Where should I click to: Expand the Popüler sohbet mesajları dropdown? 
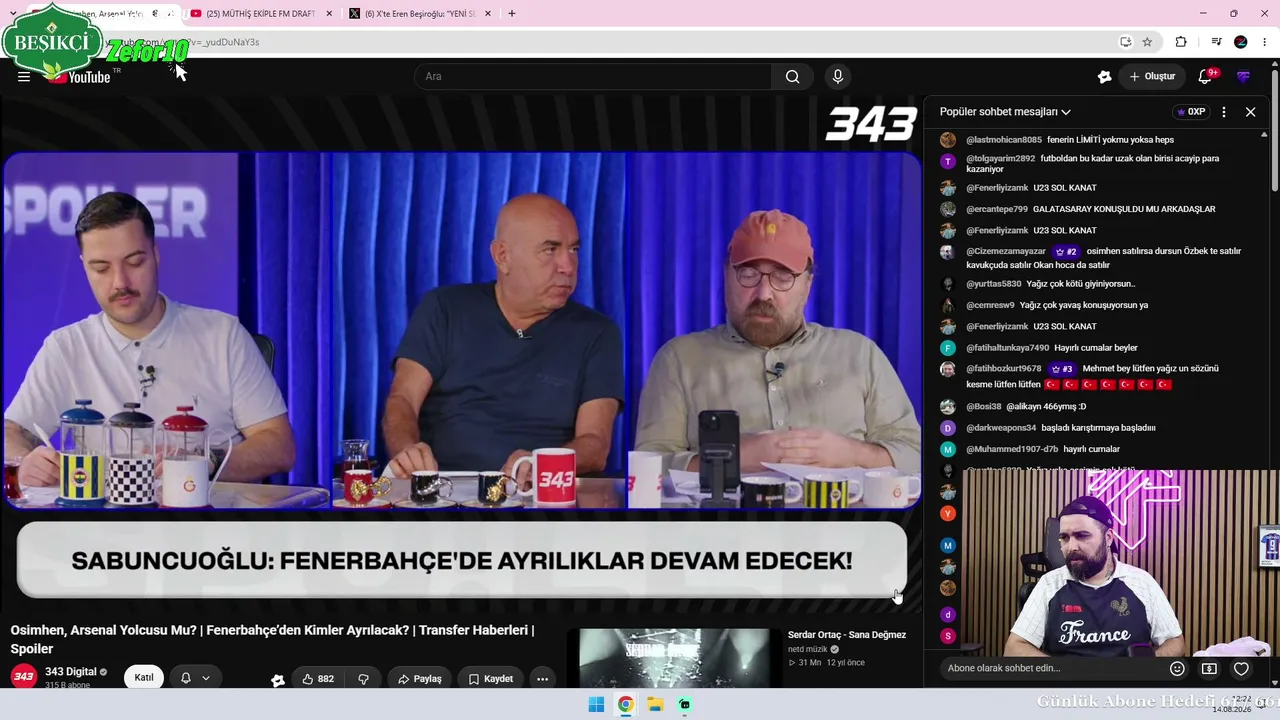pyautogui.click(x=1005, y=112)
